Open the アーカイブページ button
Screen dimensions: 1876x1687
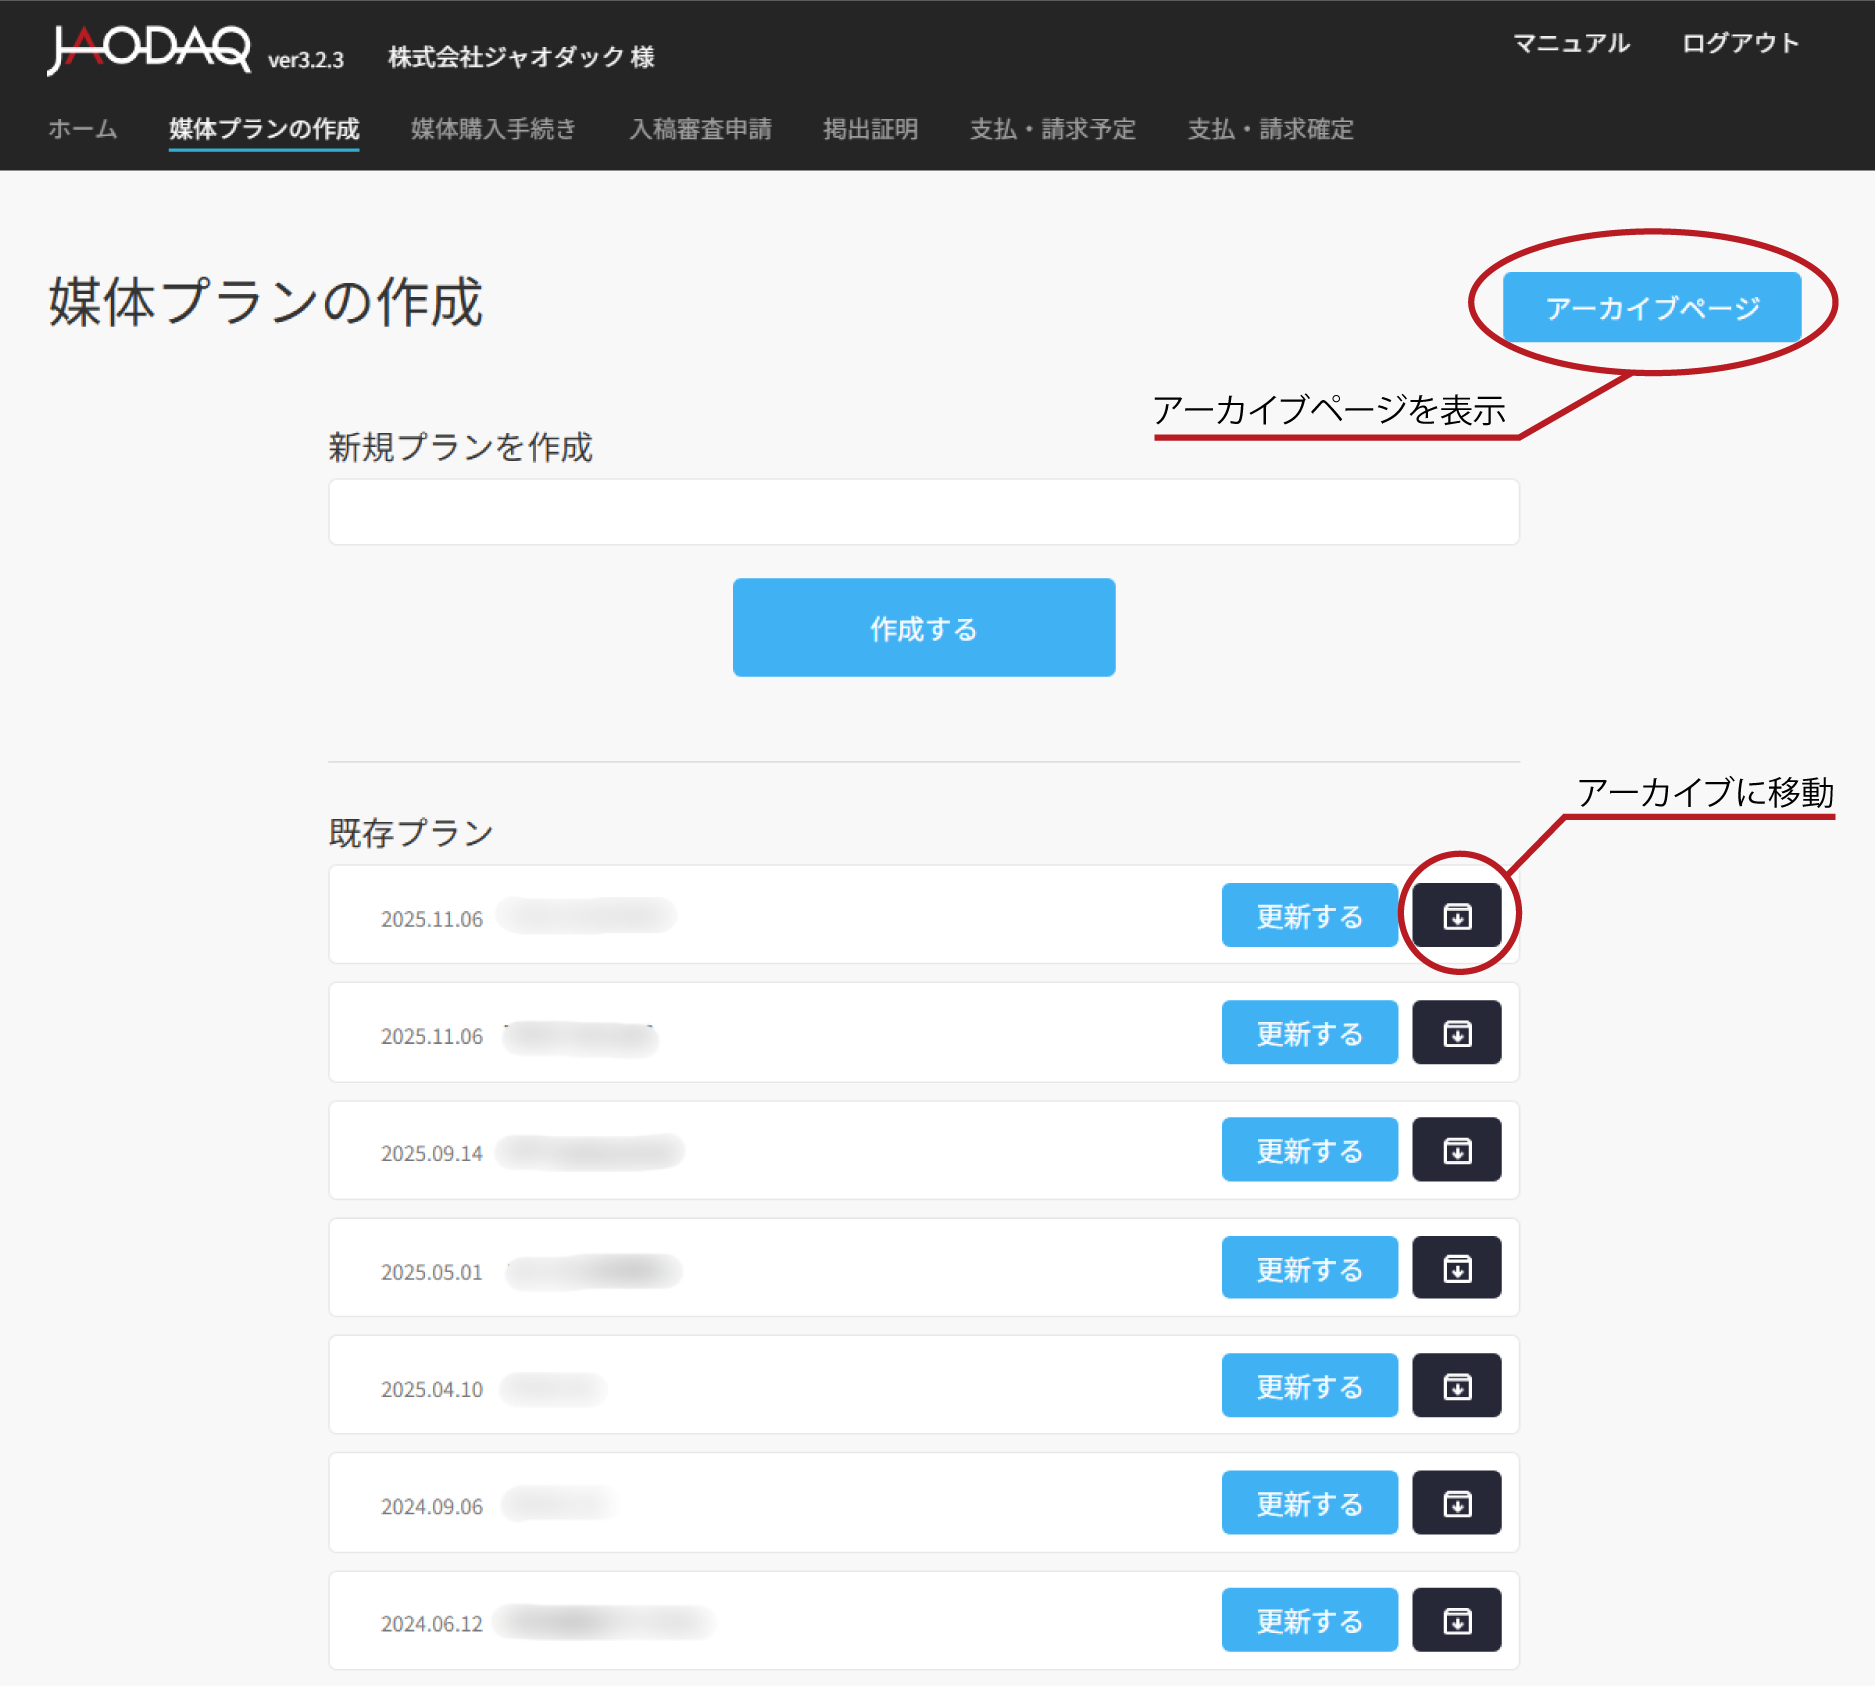pyautogui.click(x=1652, y=307)
